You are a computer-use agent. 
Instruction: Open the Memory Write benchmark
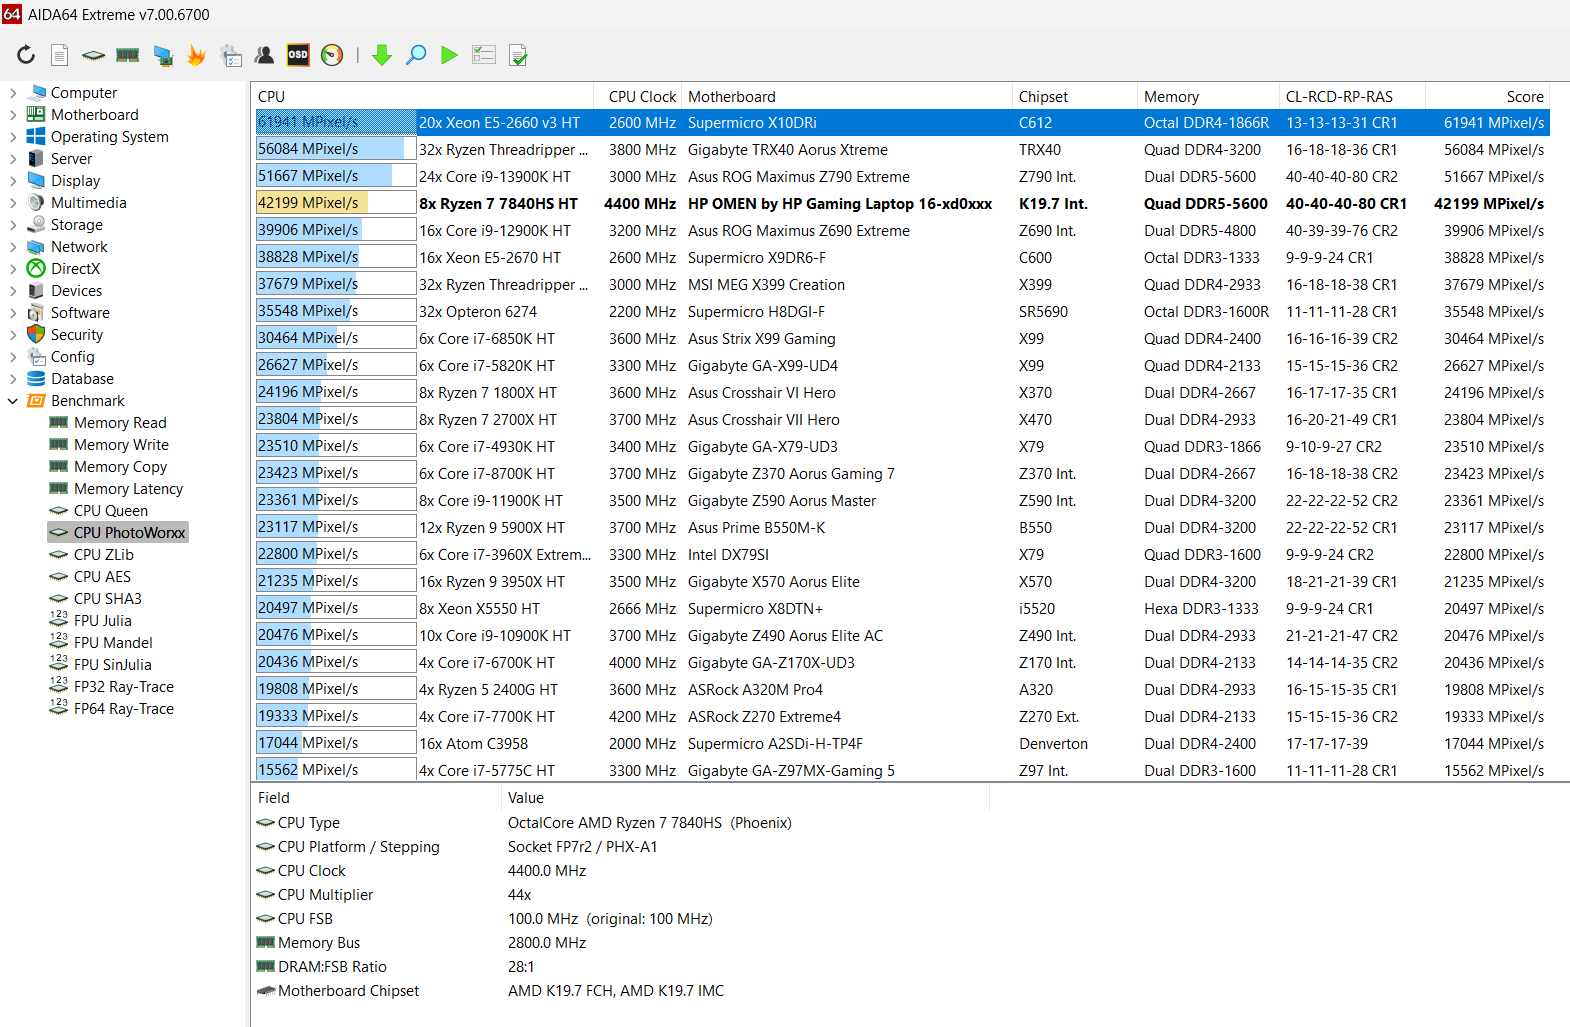pyautogui.click(x=121, y=445)
